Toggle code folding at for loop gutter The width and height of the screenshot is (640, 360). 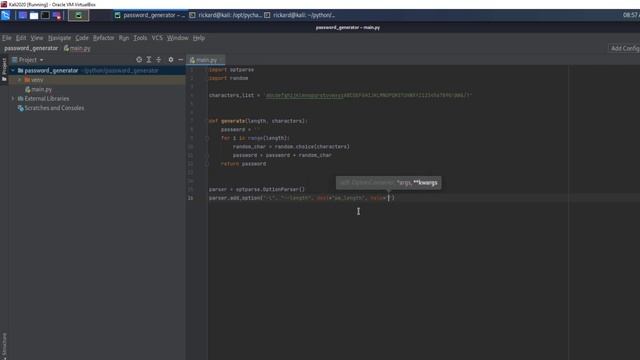(207, 138)
